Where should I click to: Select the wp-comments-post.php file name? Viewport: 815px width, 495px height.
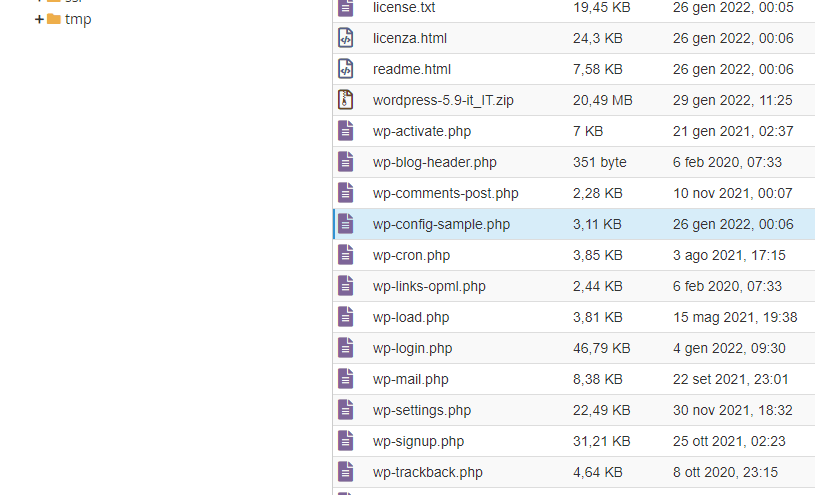click(x=445, y=193)
